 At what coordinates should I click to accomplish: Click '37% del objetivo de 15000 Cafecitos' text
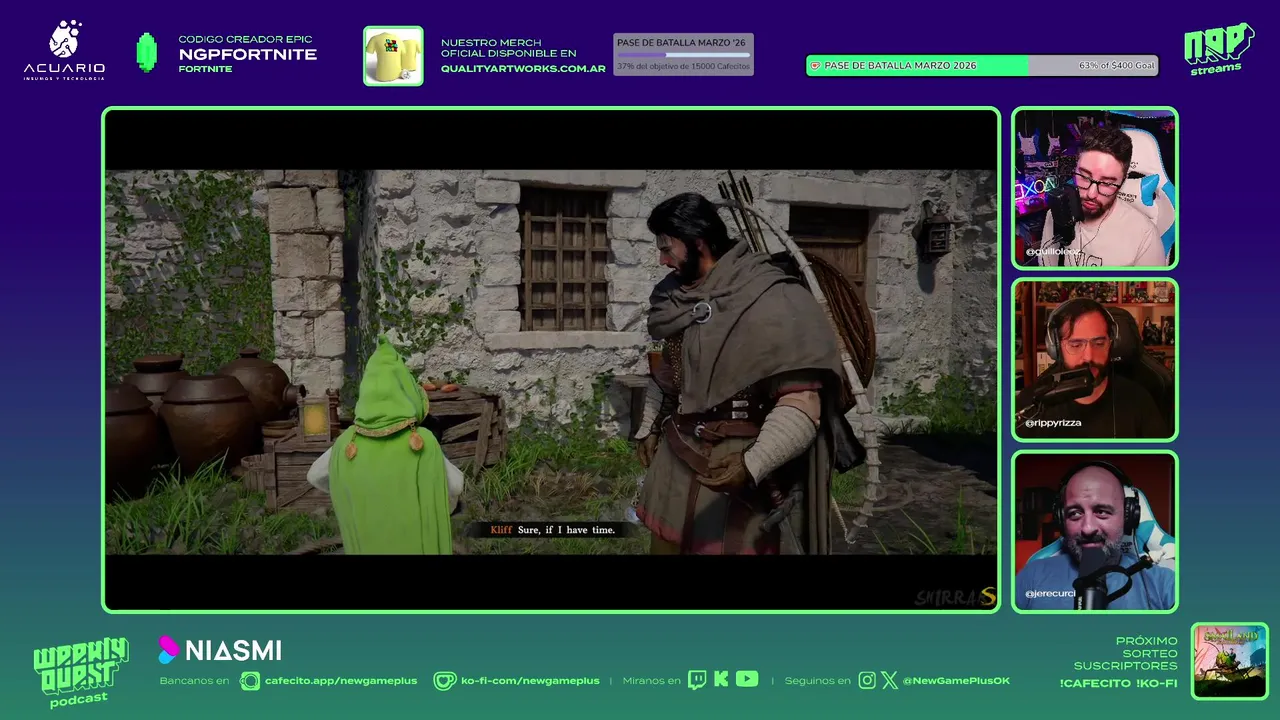(681, 66)
